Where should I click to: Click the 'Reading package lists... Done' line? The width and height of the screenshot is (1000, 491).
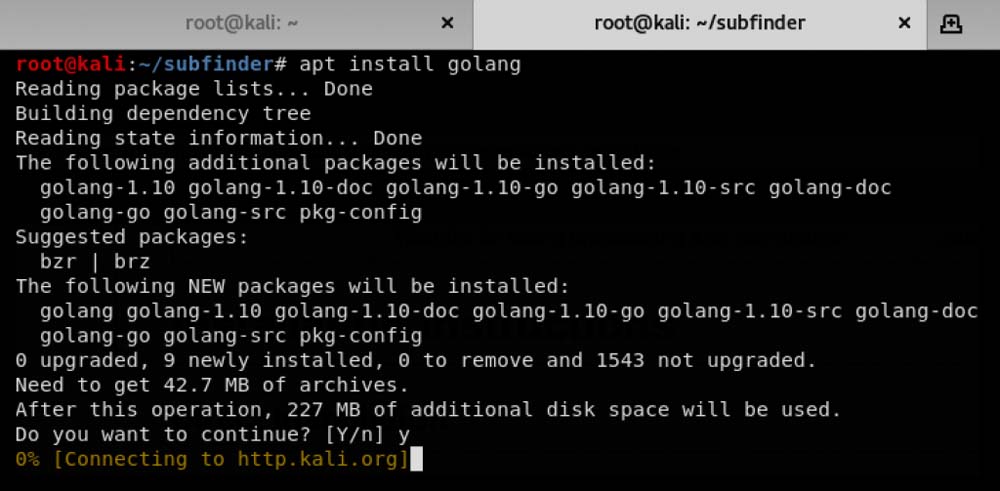pos(193,89)
